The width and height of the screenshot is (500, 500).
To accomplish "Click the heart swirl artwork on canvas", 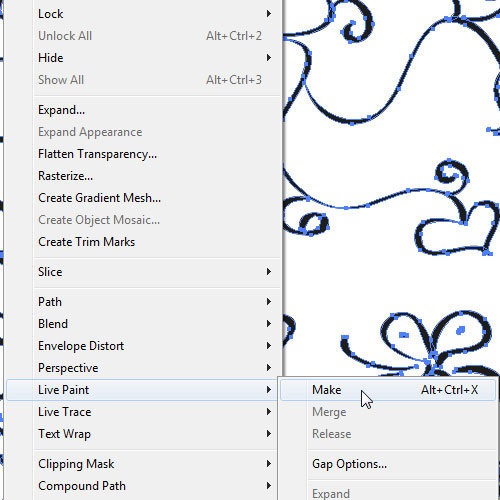I will click(457, 228).
